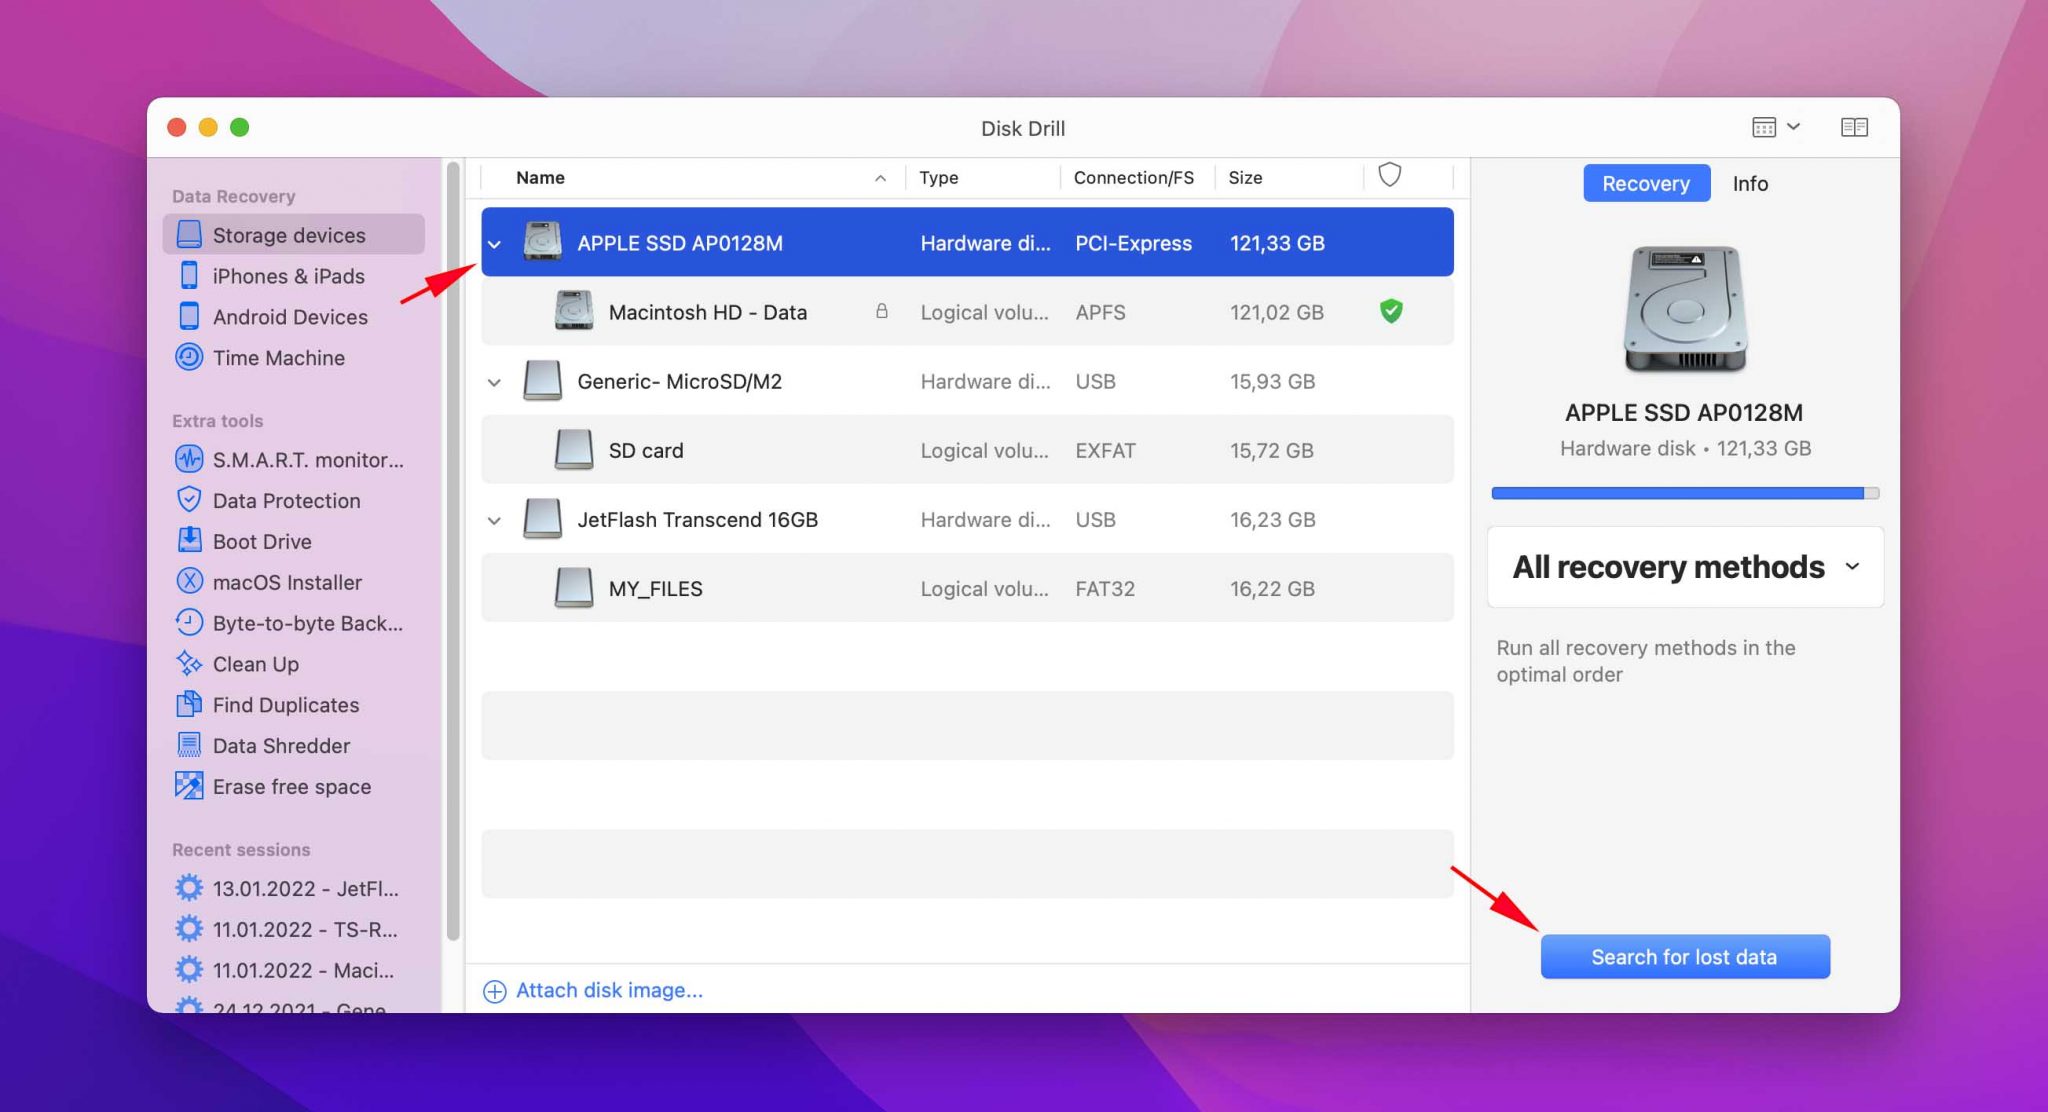Collapse the JetFlash Transcend 16GB chevron
This screenshot has height=1112, width=2048.
pos(494,520)
